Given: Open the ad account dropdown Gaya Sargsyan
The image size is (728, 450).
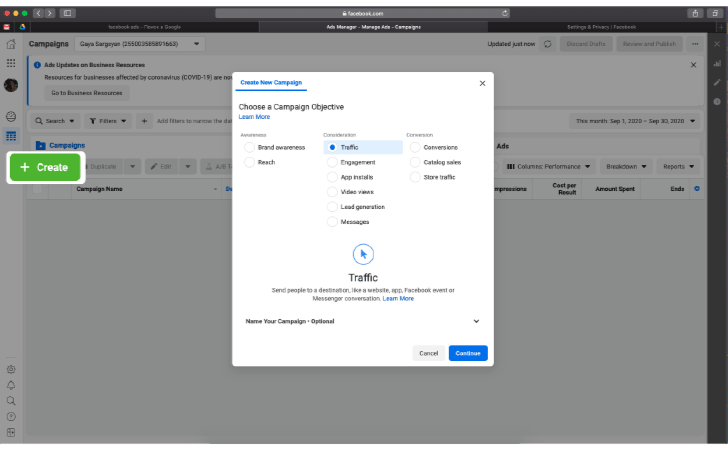Looking at the screenshot, I should coord(140,44).
